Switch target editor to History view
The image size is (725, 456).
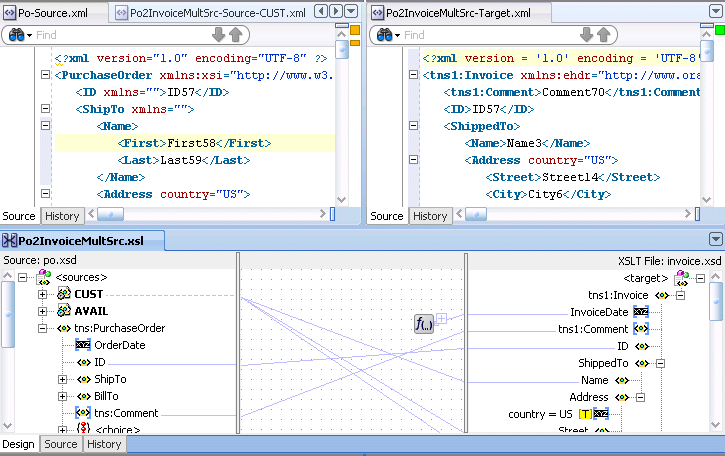coord(430,216)
